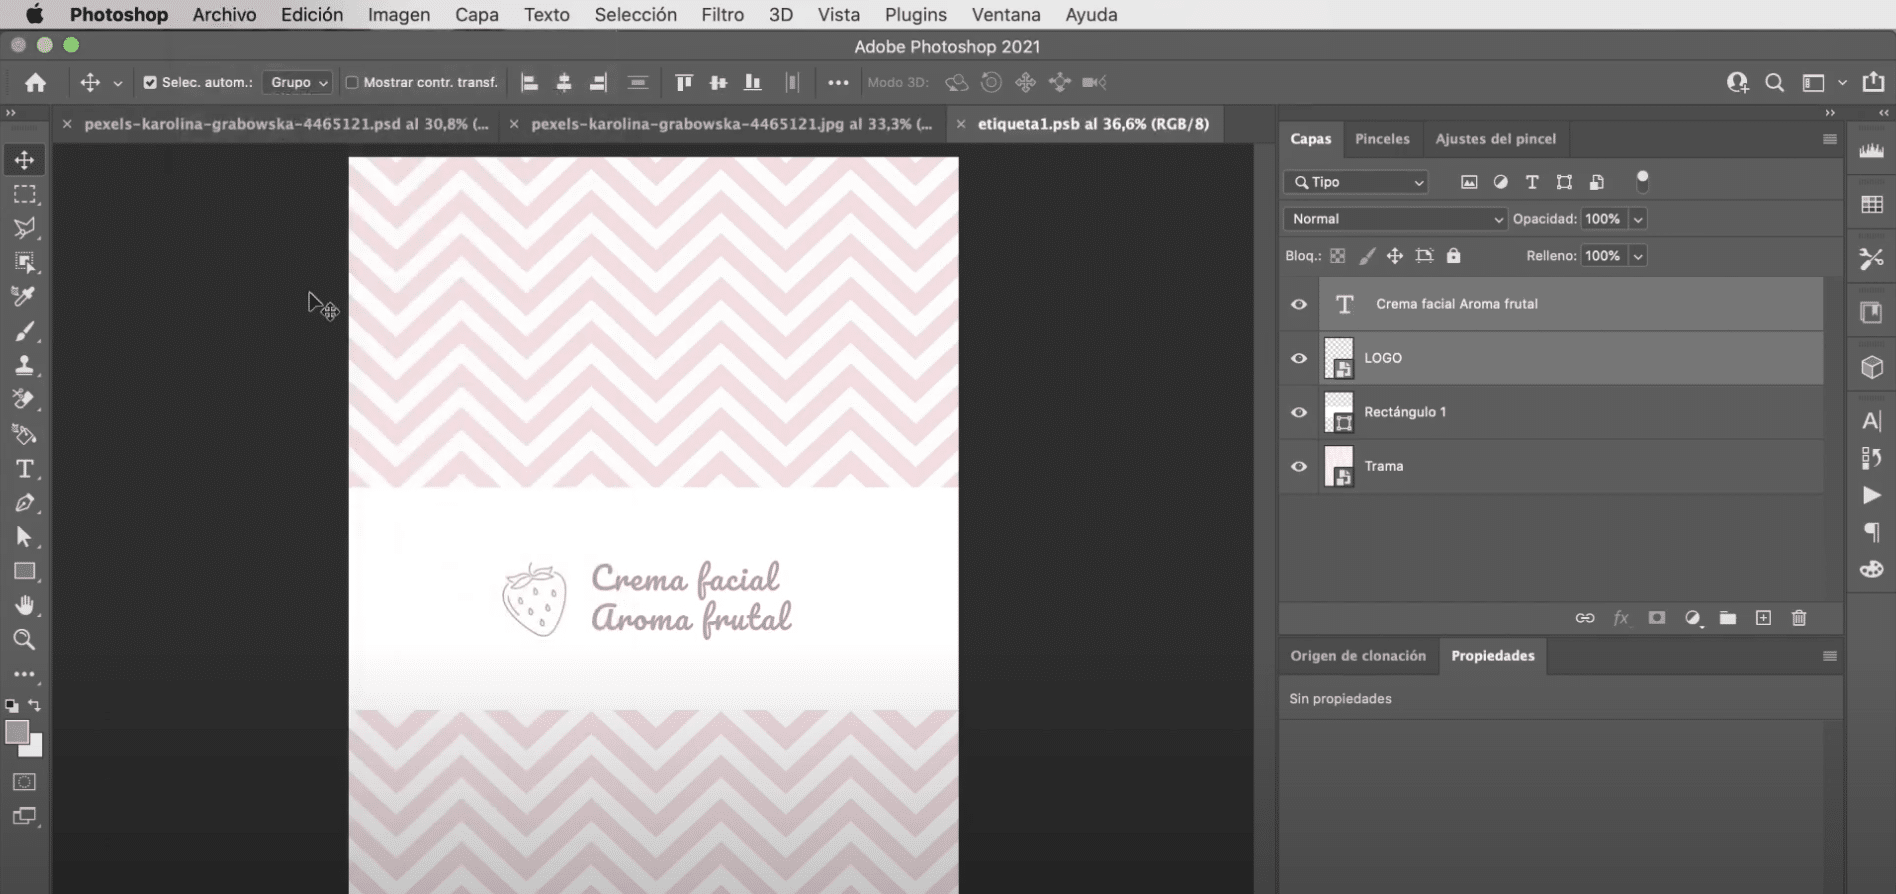Hide the Crema facial Aroma frutal layer
Image resolution: width=1896 pixels, height=894 pixels.
point(1299,304)
